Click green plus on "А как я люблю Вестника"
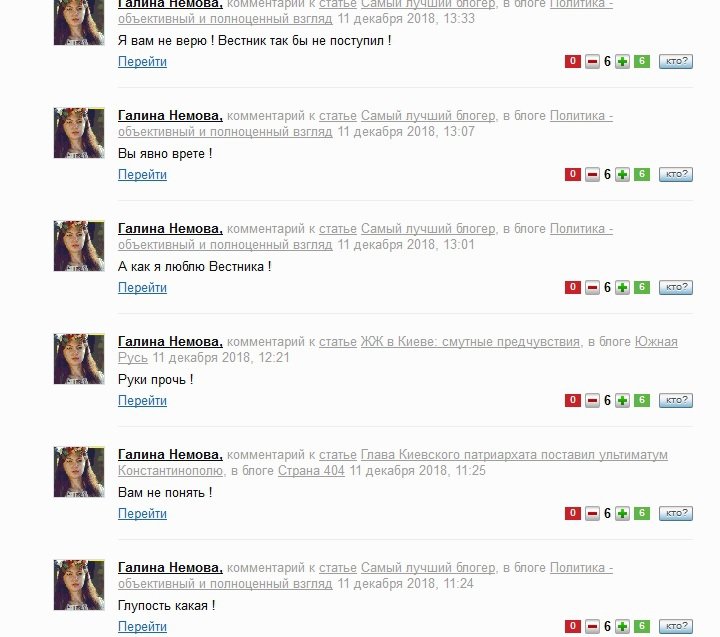 [622, 287]
